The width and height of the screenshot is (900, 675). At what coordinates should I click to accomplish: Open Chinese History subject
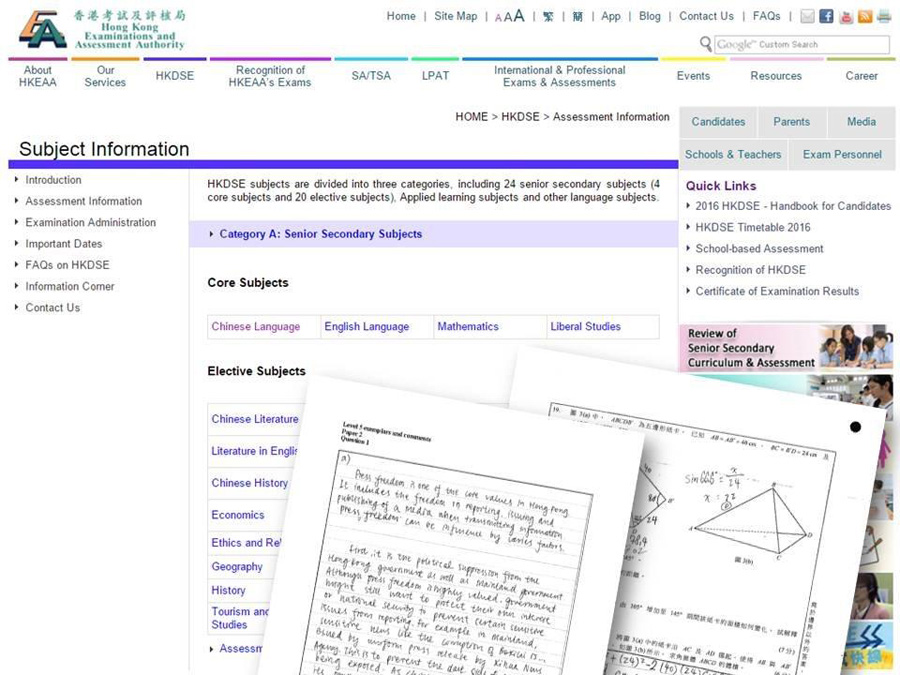(249, 483)
